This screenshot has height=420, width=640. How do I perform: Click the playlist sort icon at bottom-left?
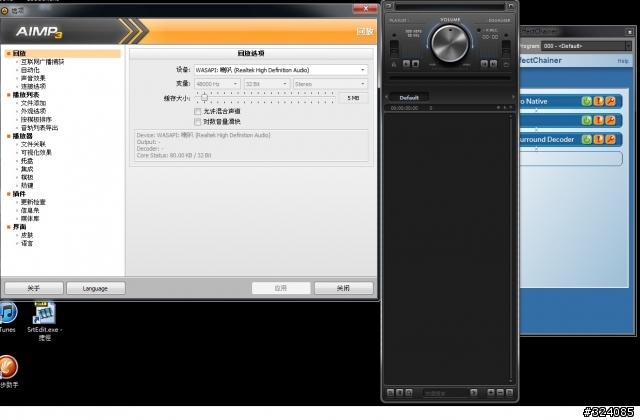tap(390, 393)
